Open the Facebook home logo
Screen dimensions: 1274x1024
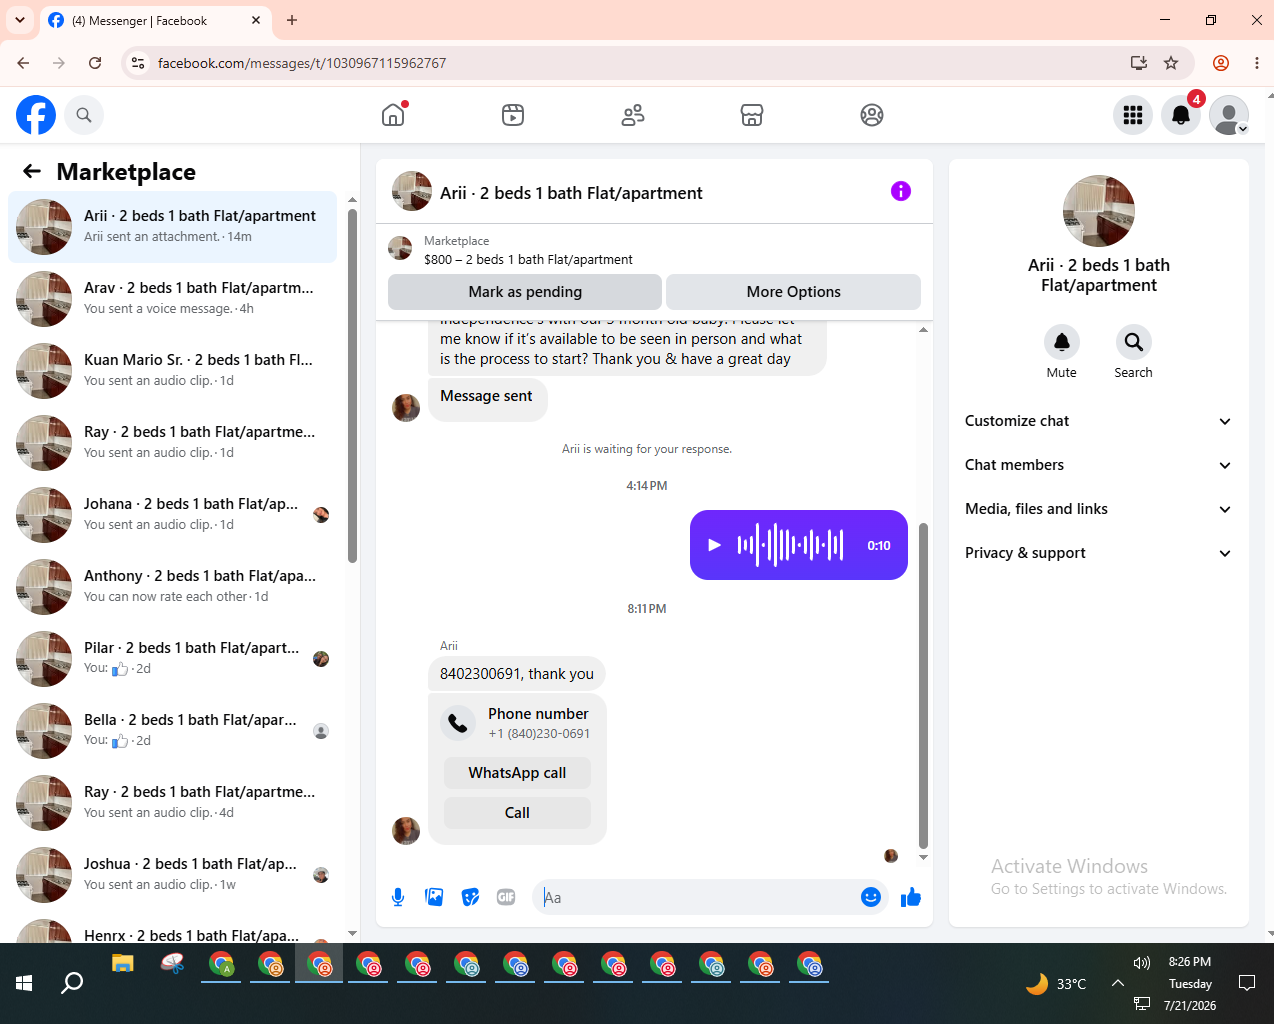(x=36, y=115)
